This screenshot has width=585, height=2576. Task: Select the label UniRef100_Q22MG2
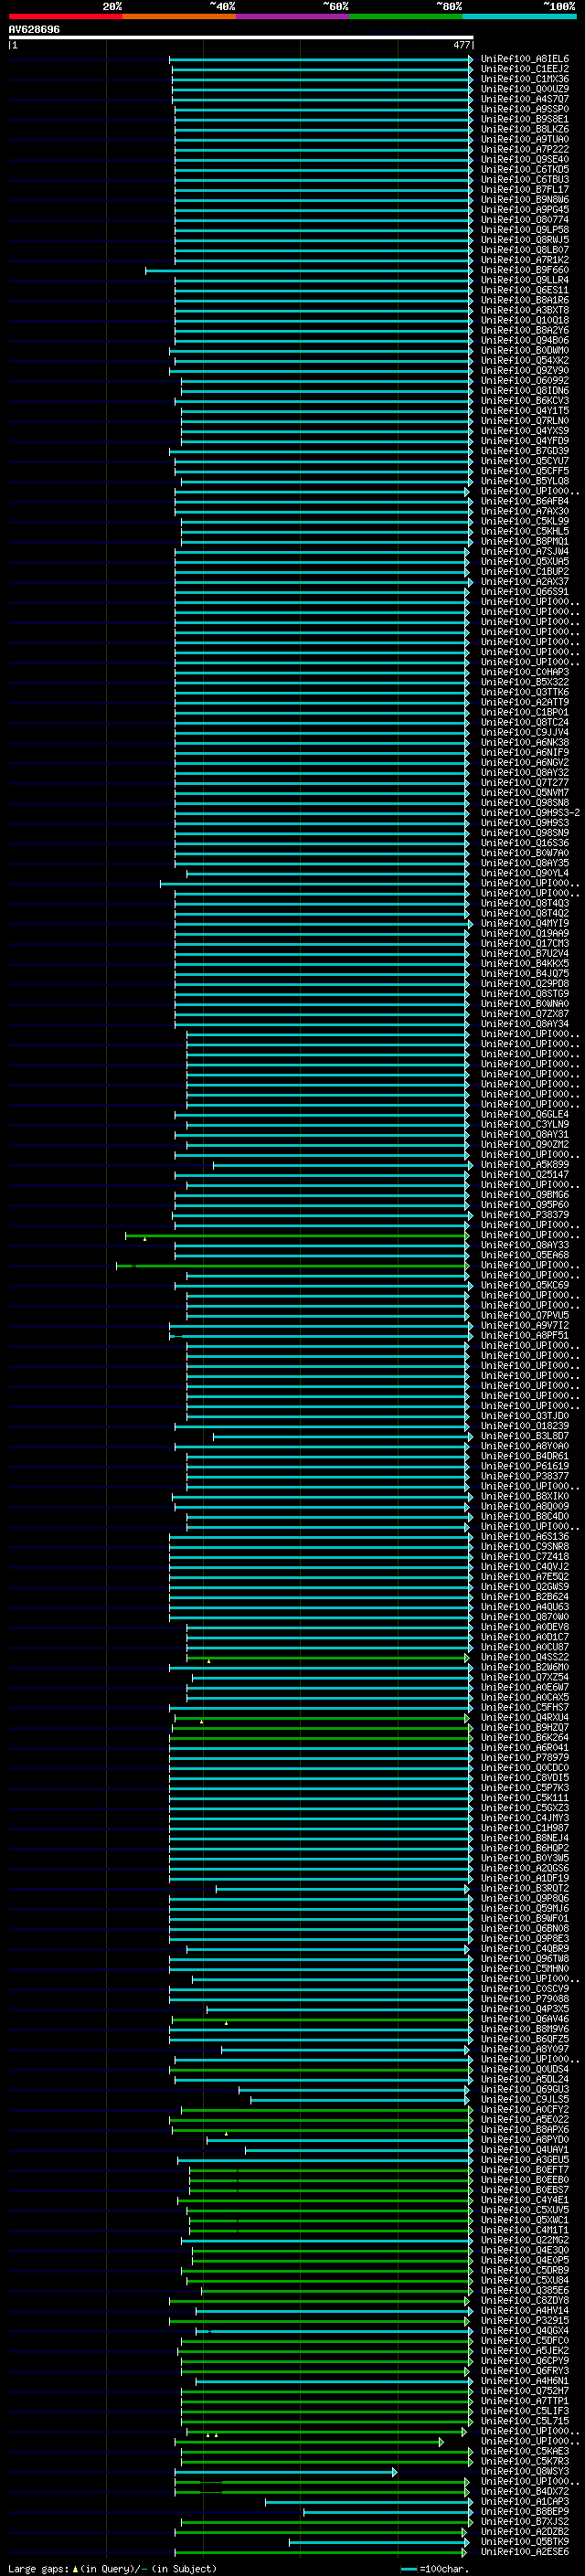(x=524, y=2240)
